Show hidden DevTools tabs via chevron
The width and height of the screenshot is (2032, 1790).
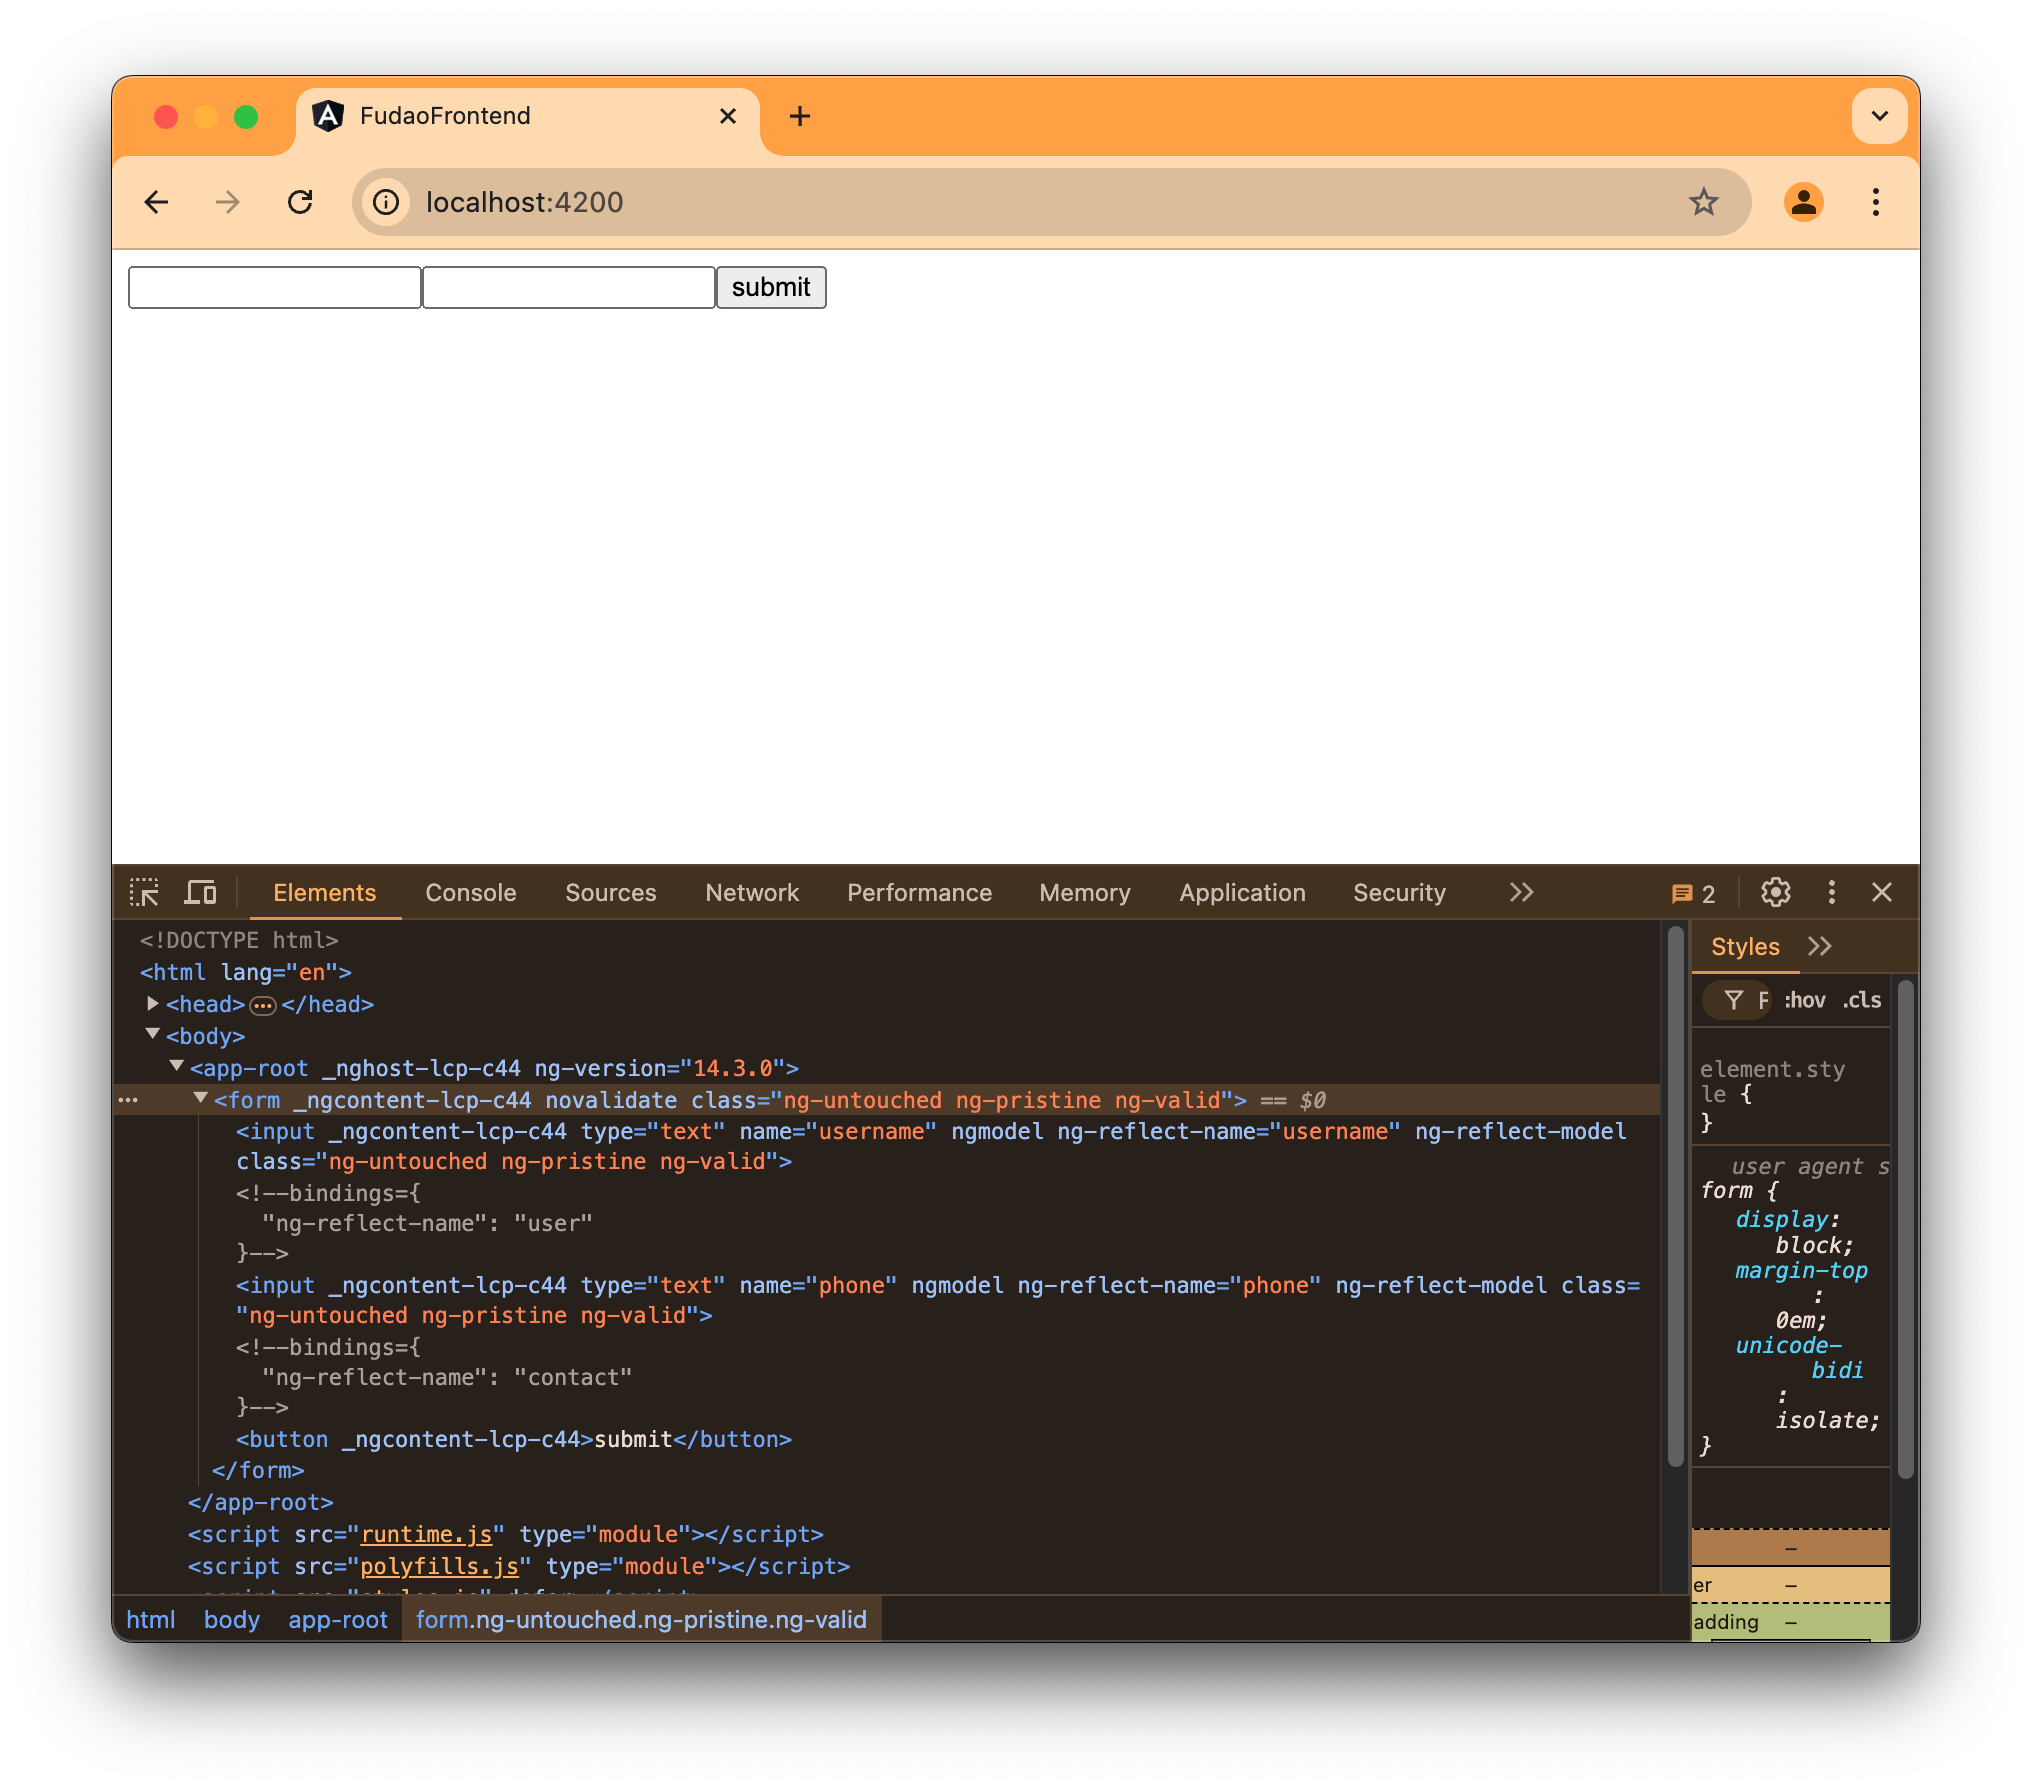(1521, 892)
